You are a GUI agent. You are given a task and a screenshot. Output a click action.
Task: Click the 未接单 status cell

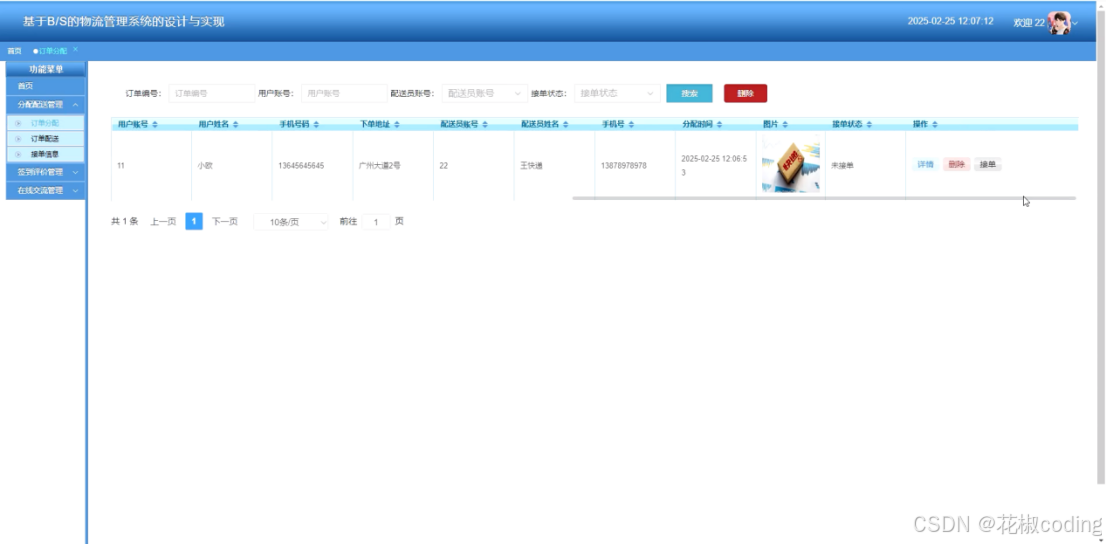842,166
